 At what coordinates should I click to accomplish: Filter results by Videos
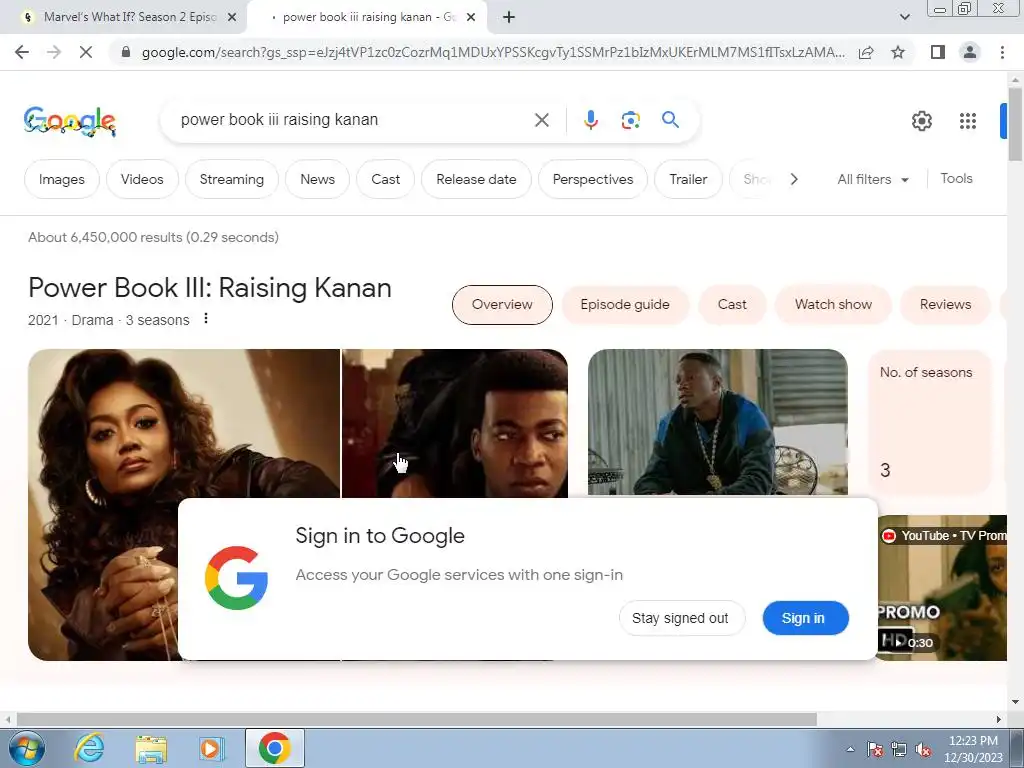pos(142,180)
